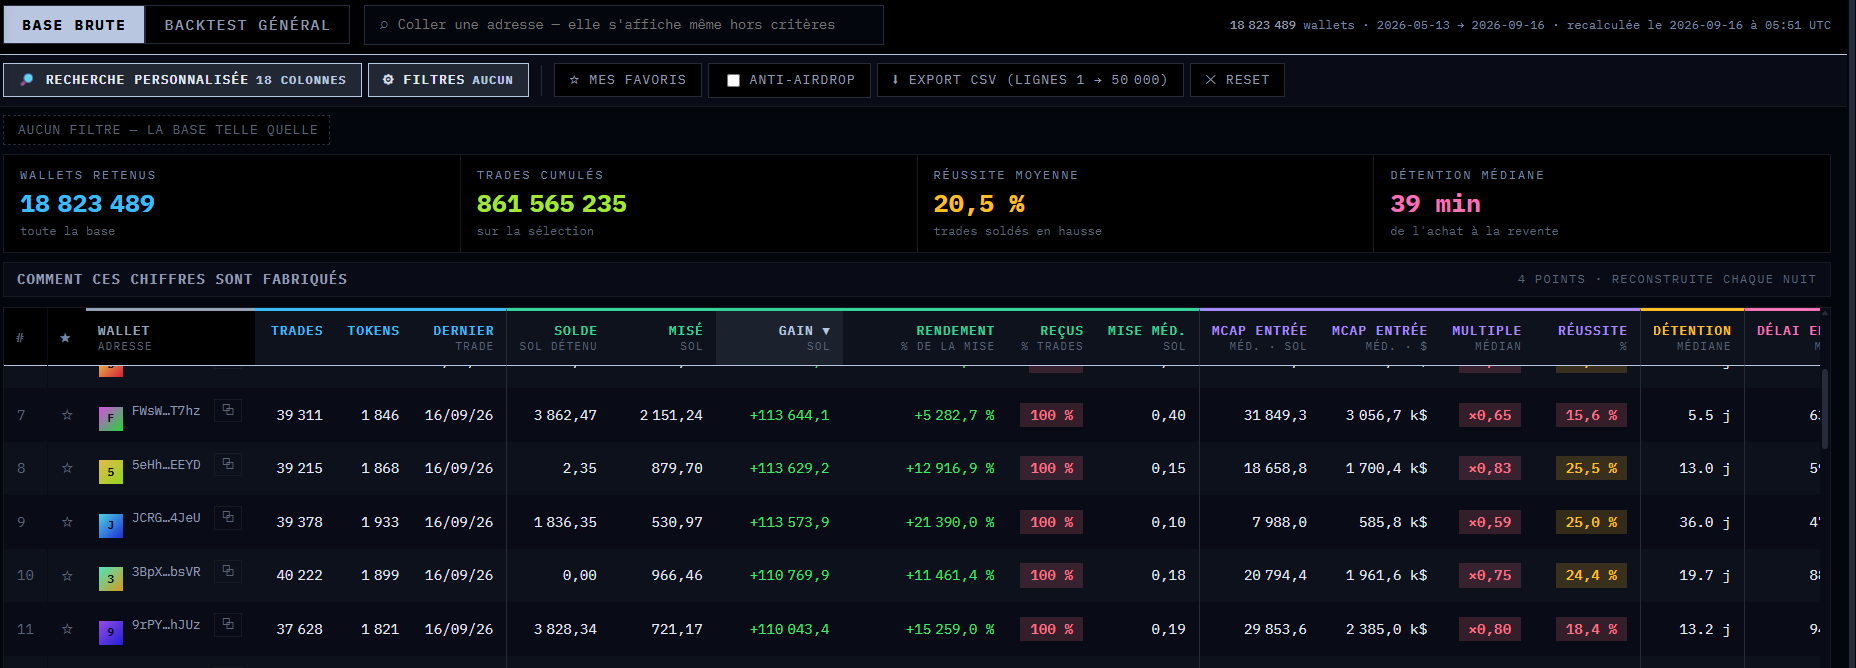The image size is (1856, 668).
Task: Click the table's vertical scrollbar thumb
Action: coord(1825,409)
